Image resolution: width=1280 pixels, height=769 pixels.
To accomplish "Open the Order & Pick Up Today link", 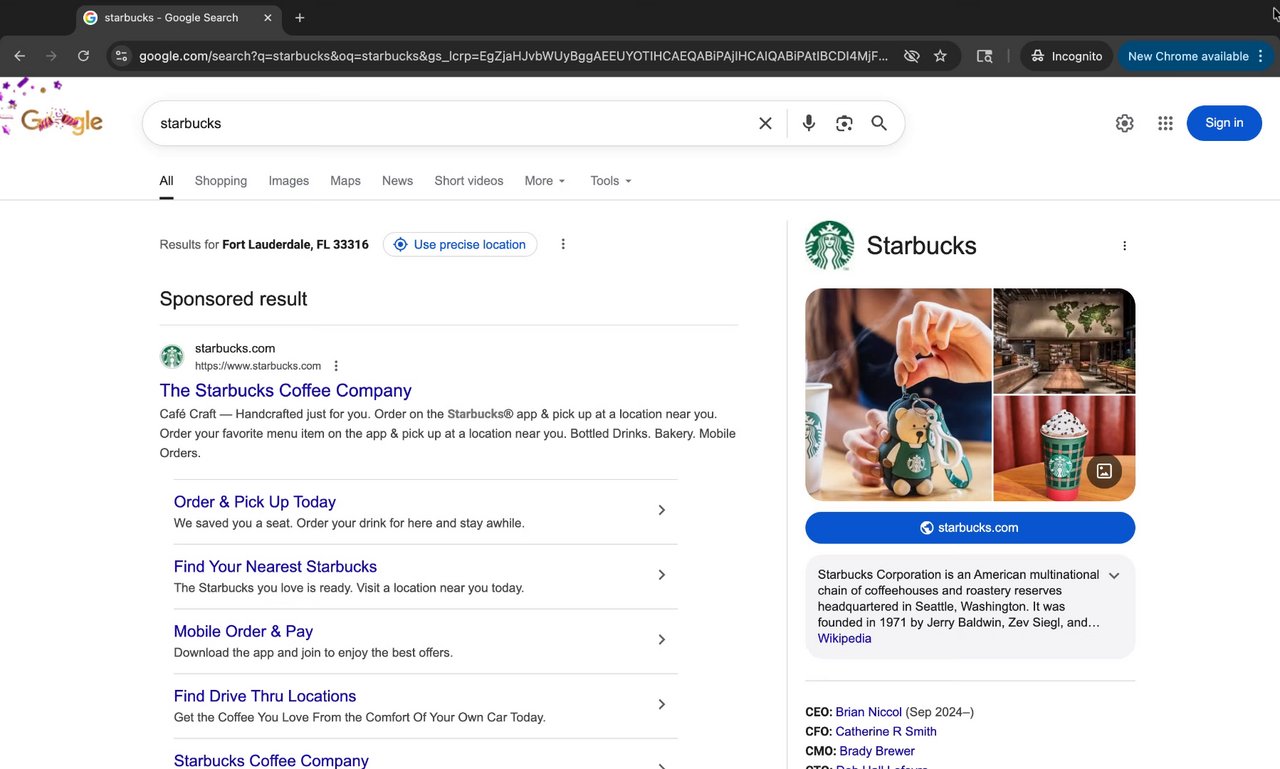I will [255, 502].
